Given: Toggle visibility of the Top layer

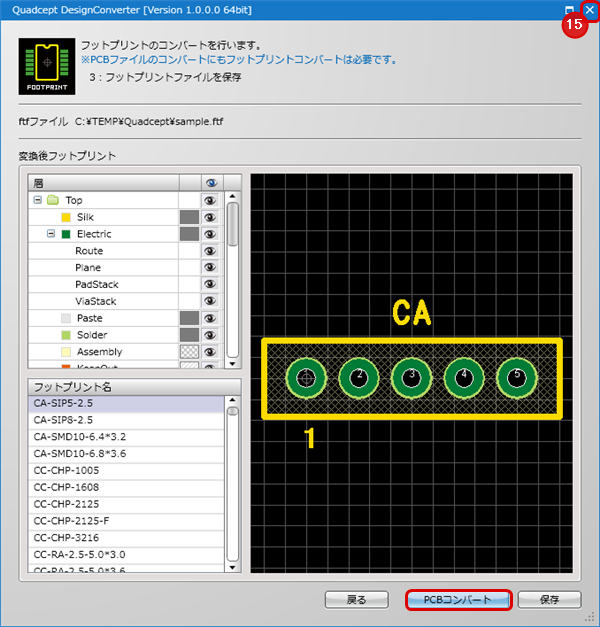Looking at the screenshot, I should 210,200.
